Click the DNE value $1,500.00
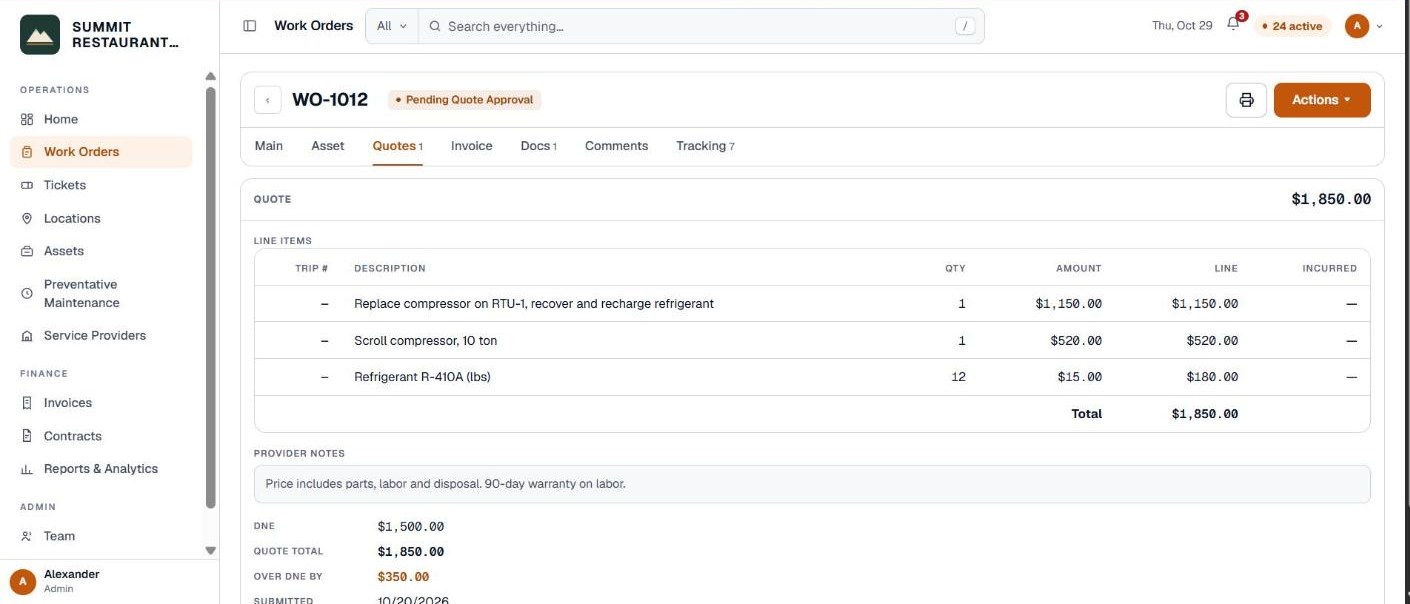Image resolution: width=1410 pixels, height=604 pixels. coord(411,527)
